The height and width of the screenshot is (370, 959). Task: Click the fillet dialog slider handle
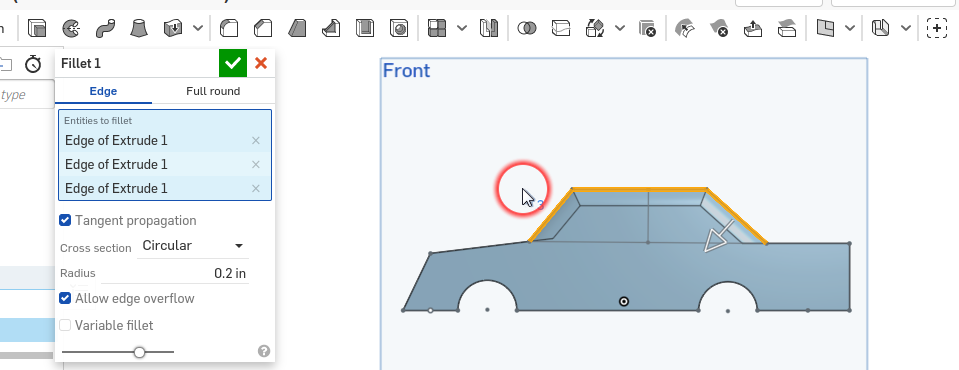click(139, 352)
